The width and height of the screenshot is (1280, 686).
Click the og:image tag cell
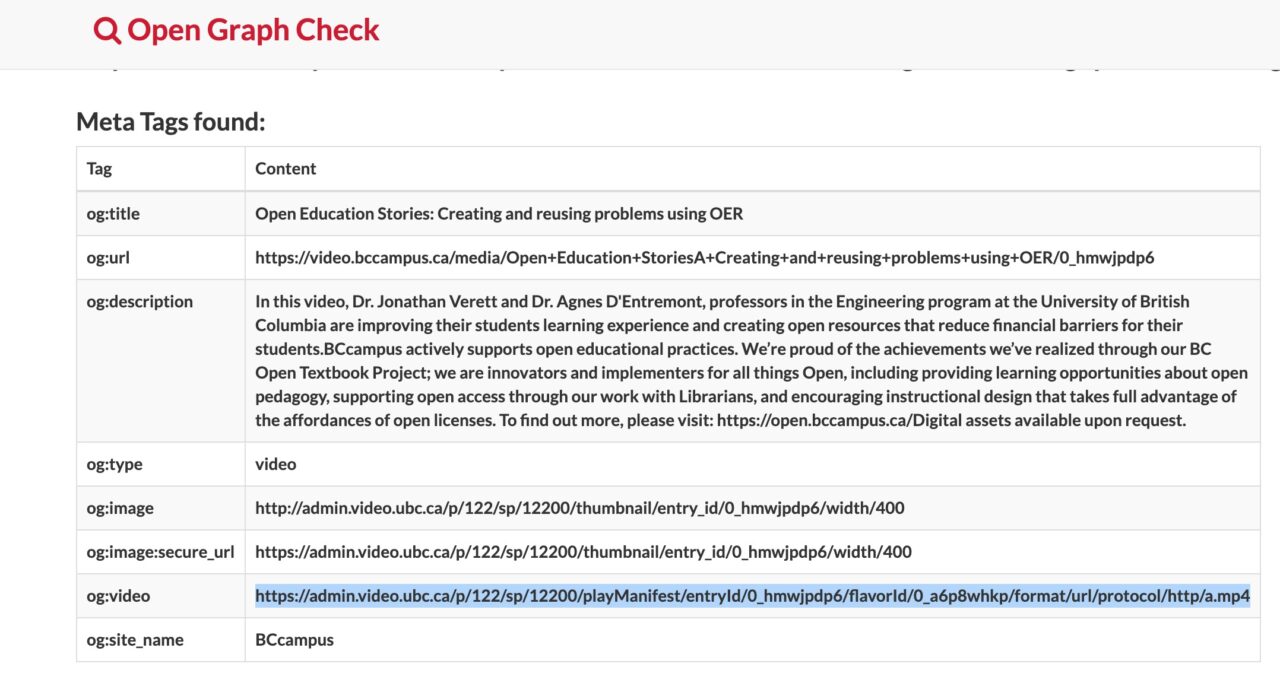pos(161,508)
